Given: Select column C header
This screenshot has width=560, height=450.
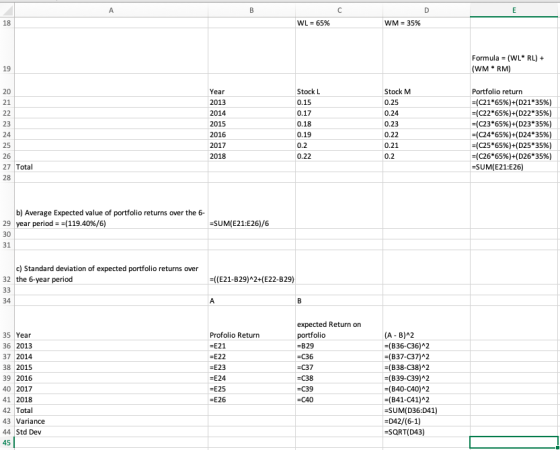Looking at the screenshot, I should (x=339, y=11).
